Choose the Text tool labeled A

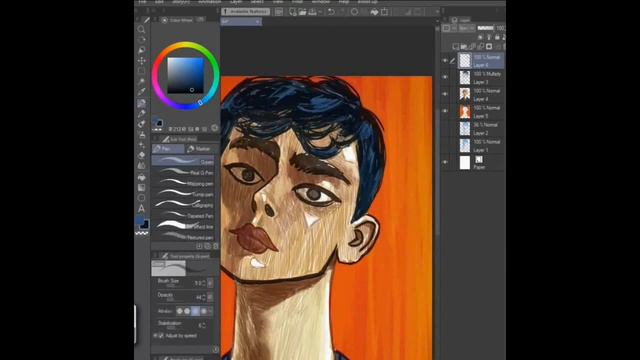(141, 208)
